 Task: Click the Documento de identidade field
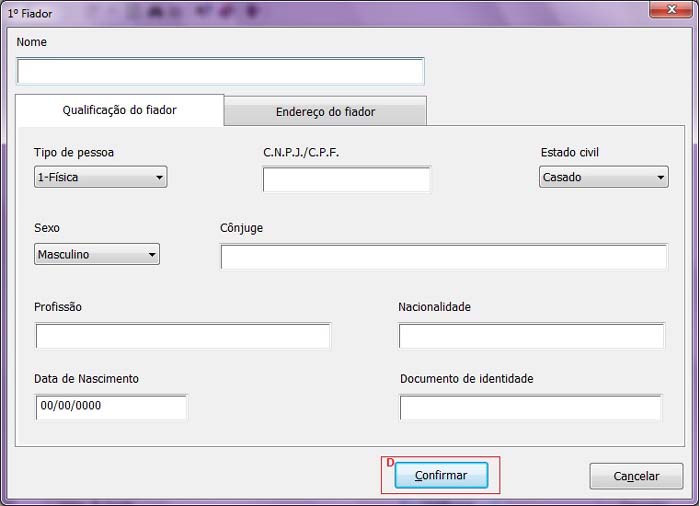point(530,408)
